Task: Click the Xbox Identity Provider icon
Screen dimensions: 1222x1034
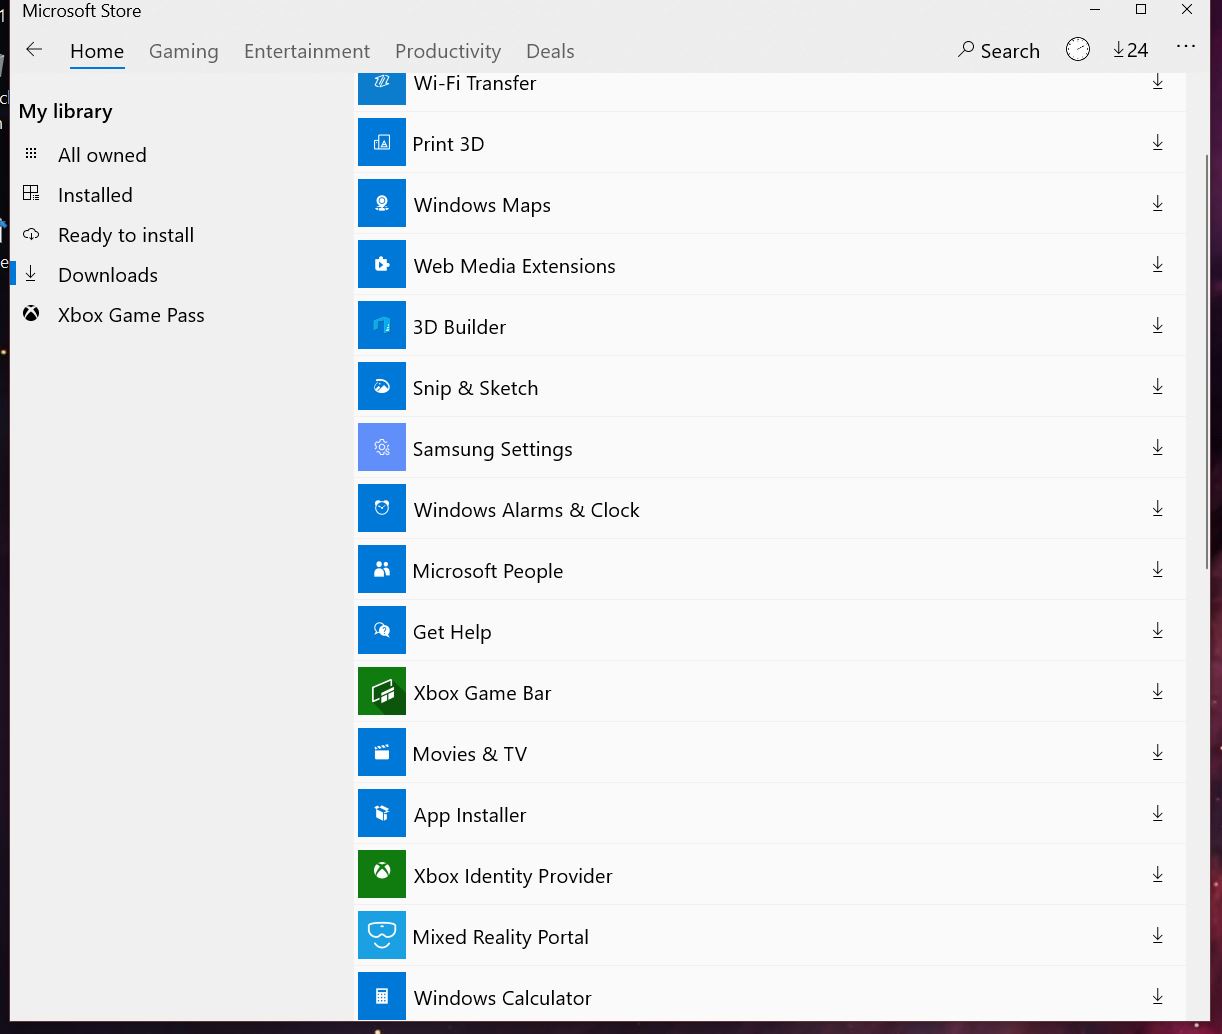Action: click(x=382, y=875)
